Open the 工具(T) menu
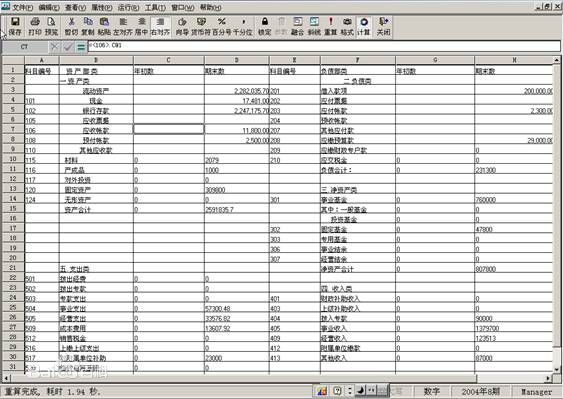The height and width of the screenshot is (399, 563). click(x=155, y=7)
